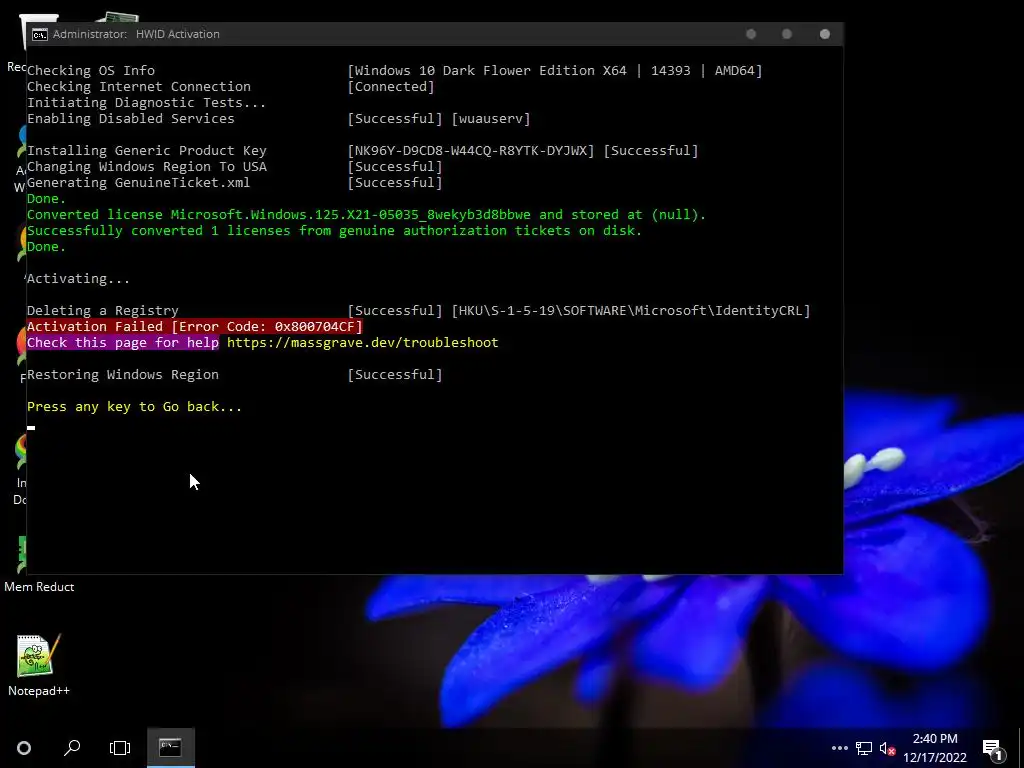
Task: Close the HWID Activation window
Action: (825, 34)
